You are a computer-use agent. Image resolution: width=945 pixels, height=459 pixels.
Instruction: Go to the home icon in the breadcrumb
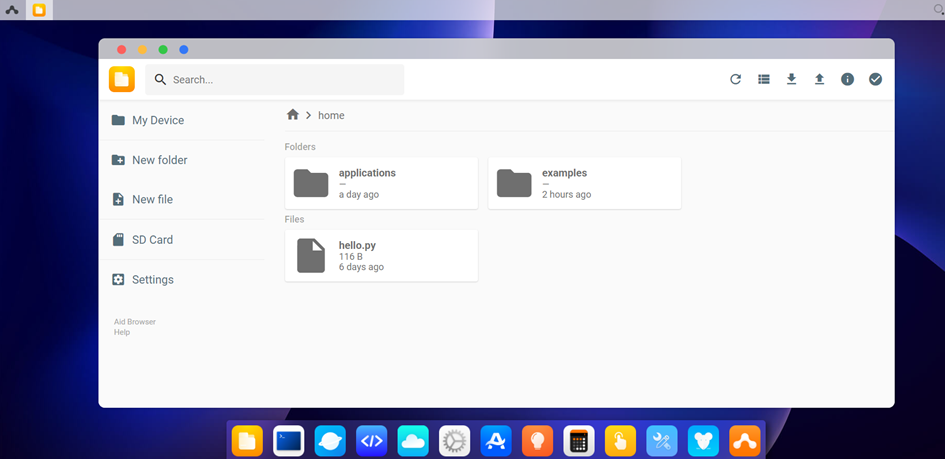pyautogui.click(x=293, y=115)
